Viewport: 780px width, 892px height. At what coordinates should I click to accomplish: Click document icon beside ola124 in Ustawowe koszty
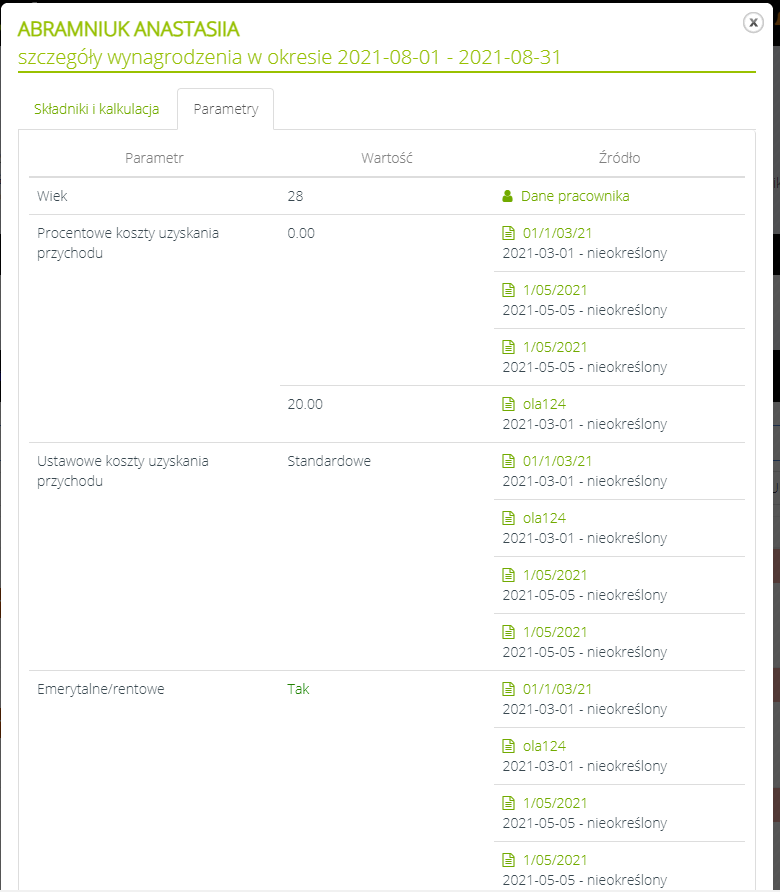(507, 518)
